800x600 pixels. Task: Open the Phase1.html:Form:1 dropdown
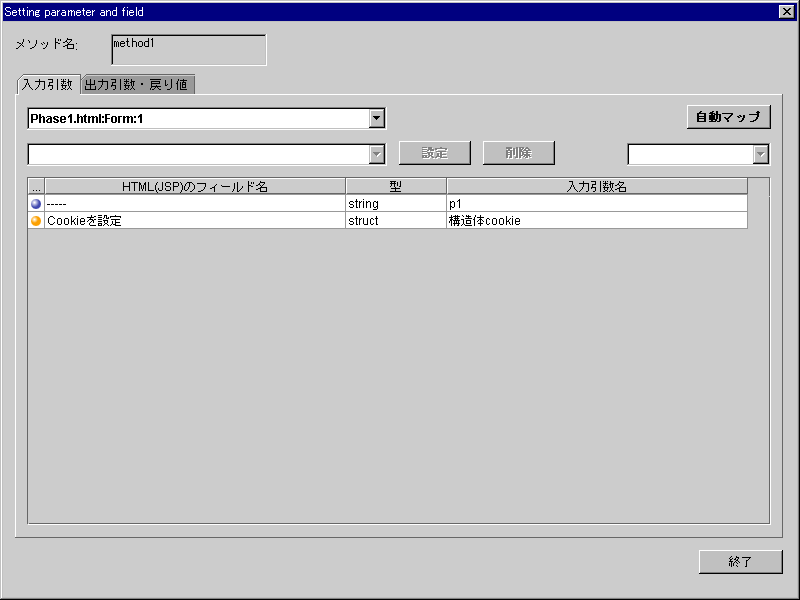377,118
